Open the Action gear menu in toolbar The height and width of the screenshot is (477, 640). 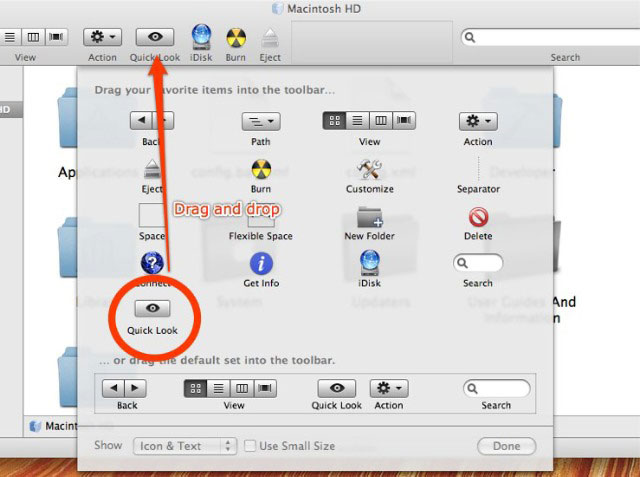pos(102,37)
